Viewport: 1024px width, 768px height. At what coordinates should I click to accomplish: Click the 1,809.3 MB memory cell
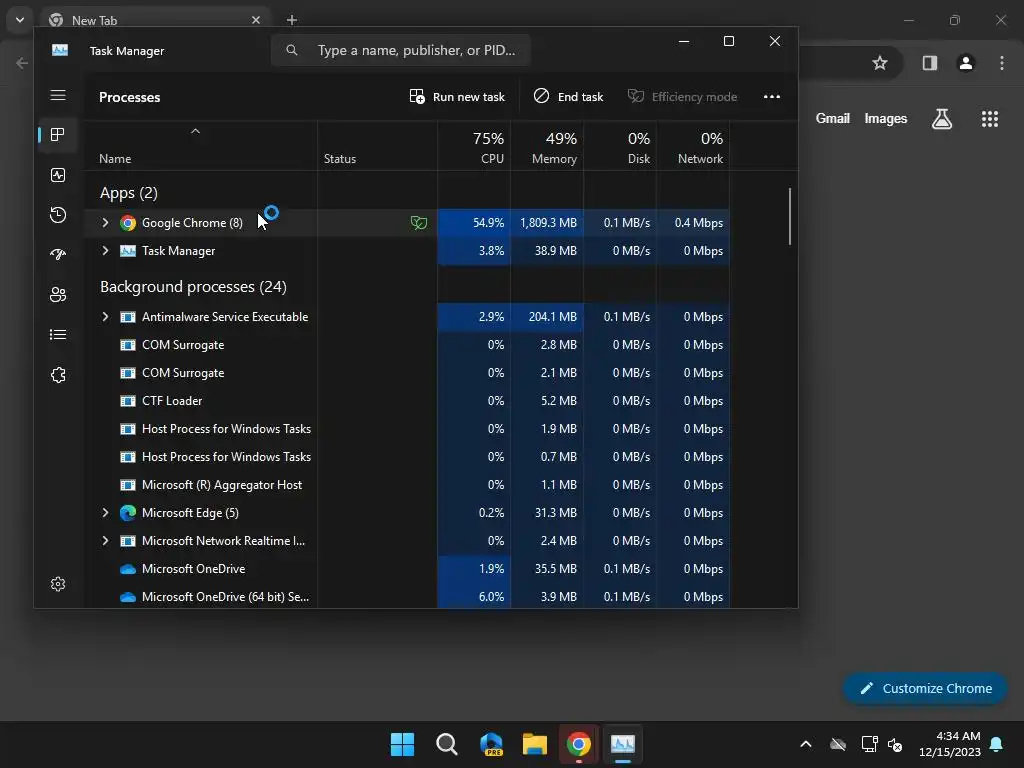pyautogui.click(x=547, y=223)
